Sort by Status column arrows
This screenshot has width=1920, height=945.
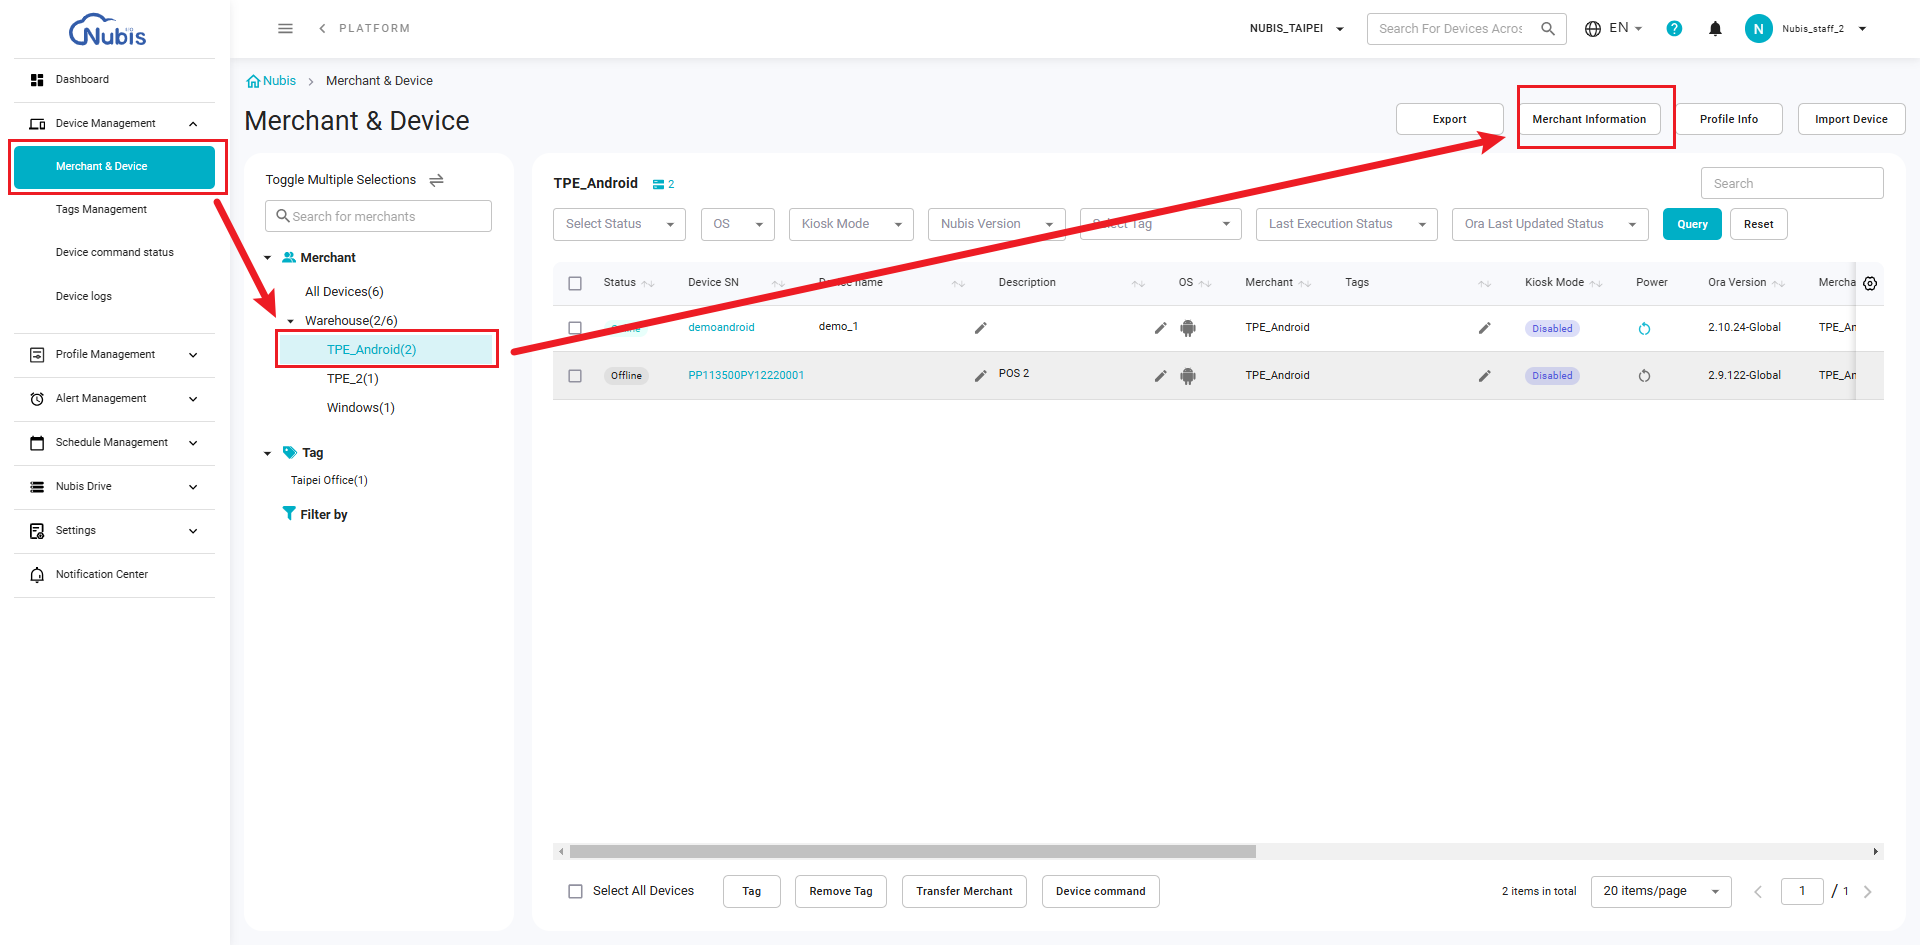click(x=648, y=283)
